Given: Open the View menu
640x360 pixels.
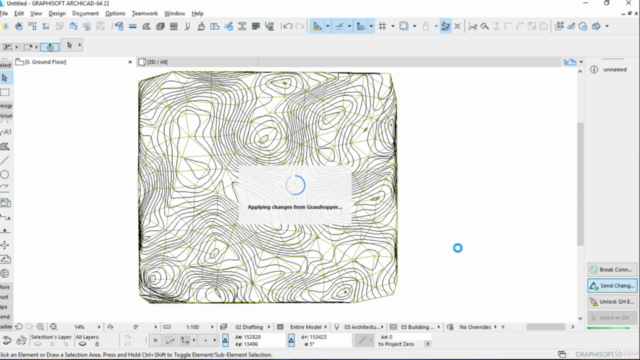Looking at the screenshot, I should click(36, 13).
